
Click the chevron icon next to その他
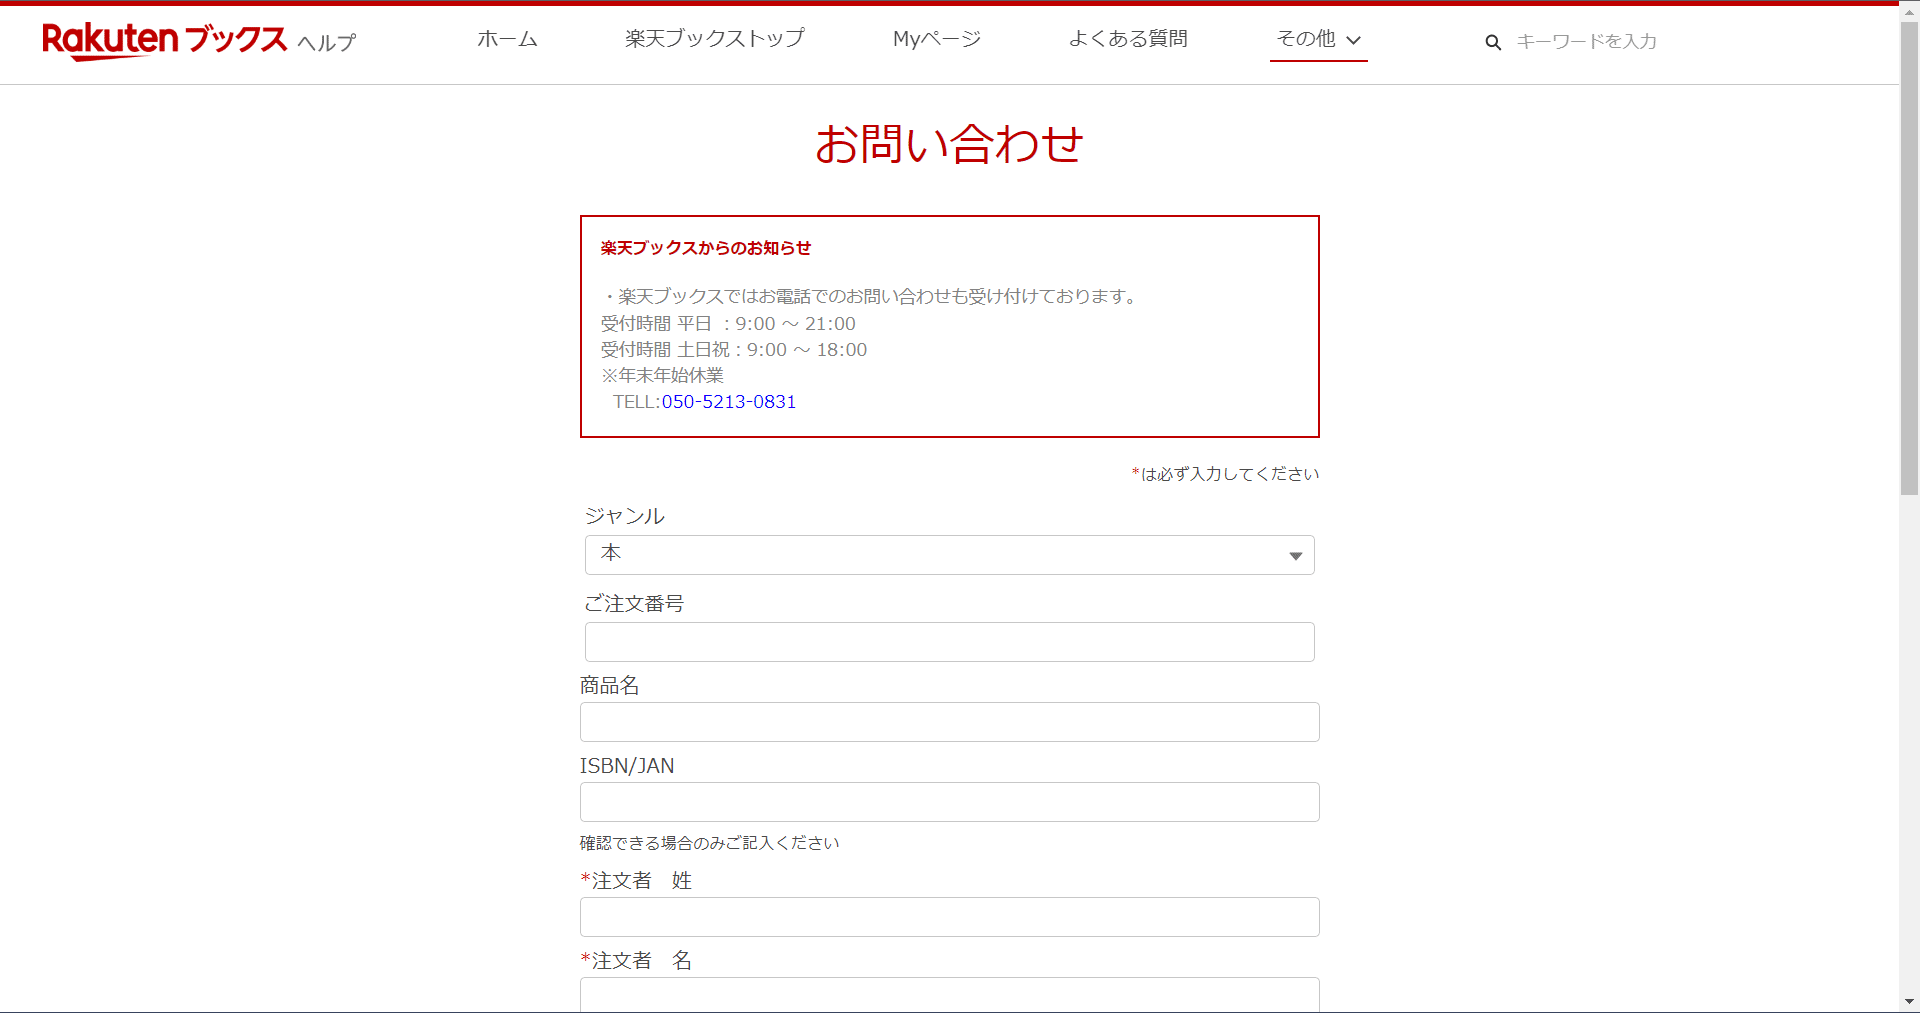pos(1355,41)
